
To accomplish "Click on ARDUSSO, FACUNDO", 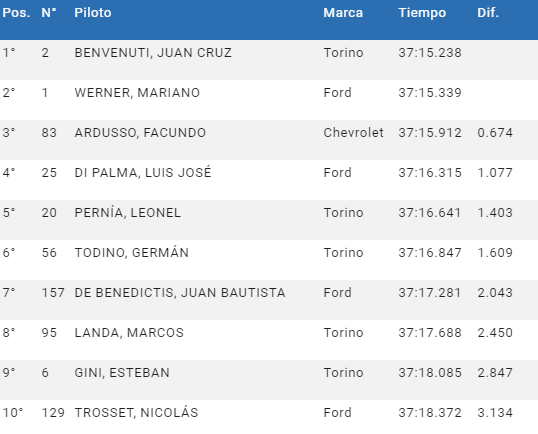I will click(x=140, y=133).
